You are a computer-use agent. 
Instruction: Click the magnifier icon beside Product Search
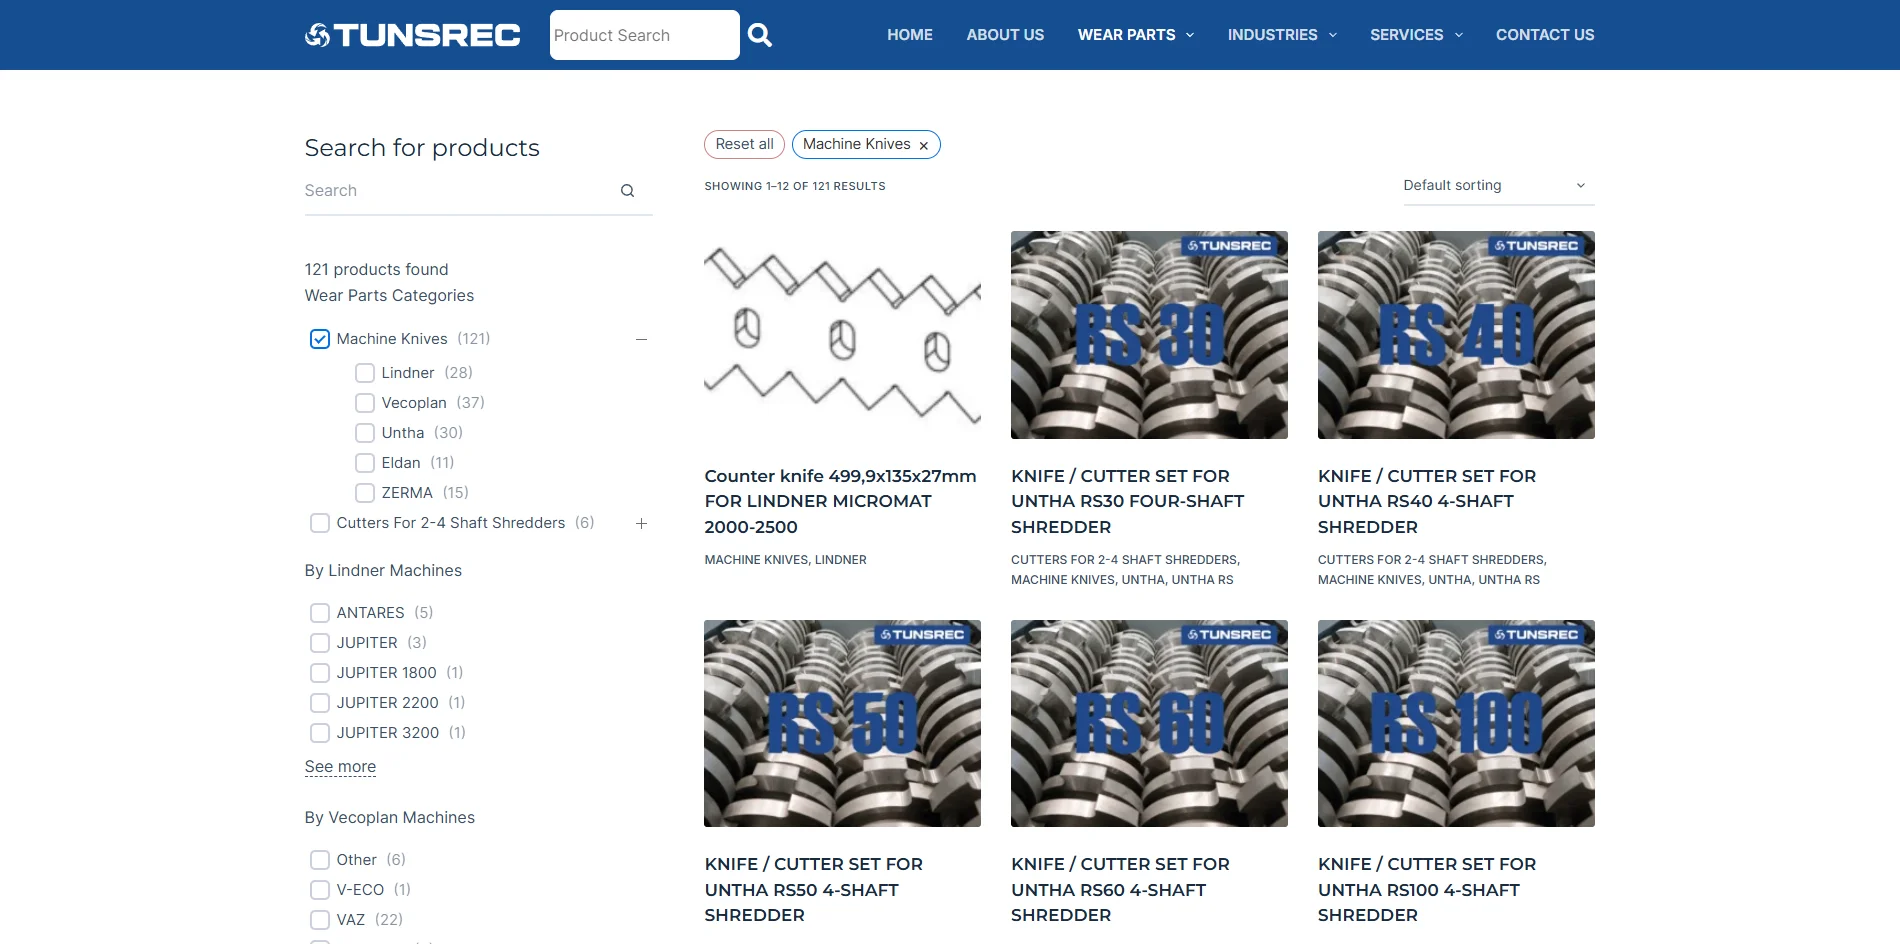pyautogui.click(x=760, y=35)
